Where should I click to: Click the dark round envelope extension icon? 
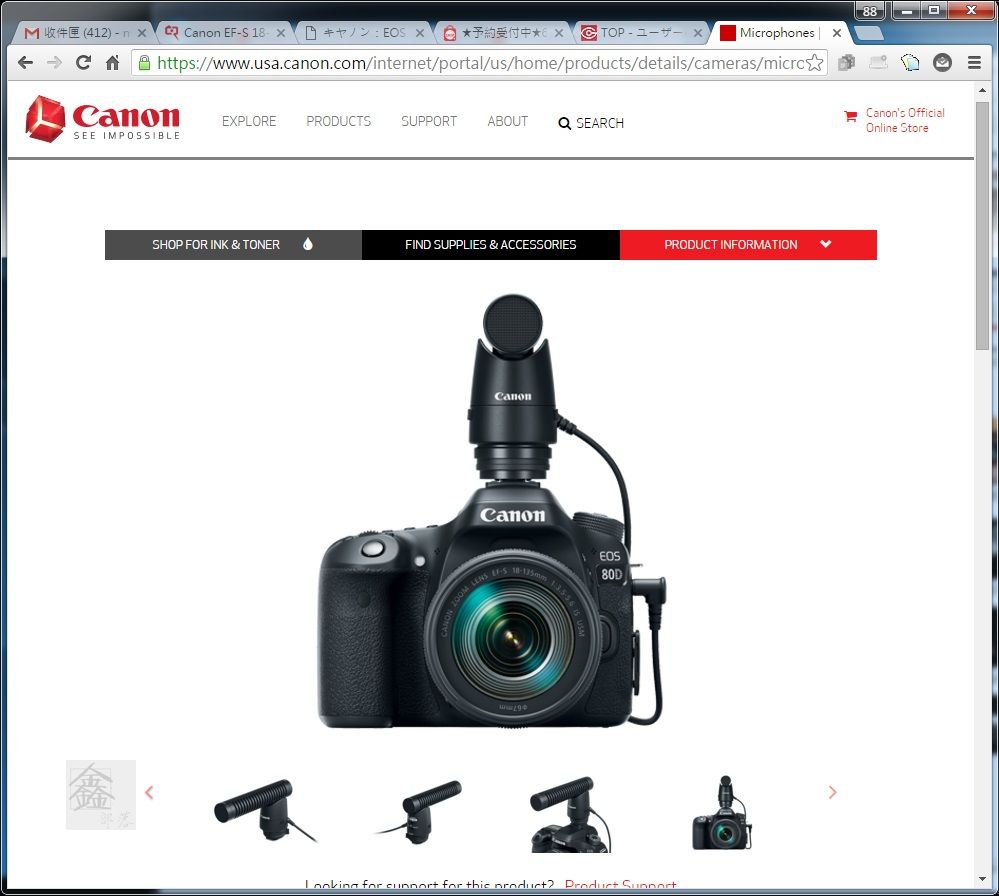click(x=942, y=62)
